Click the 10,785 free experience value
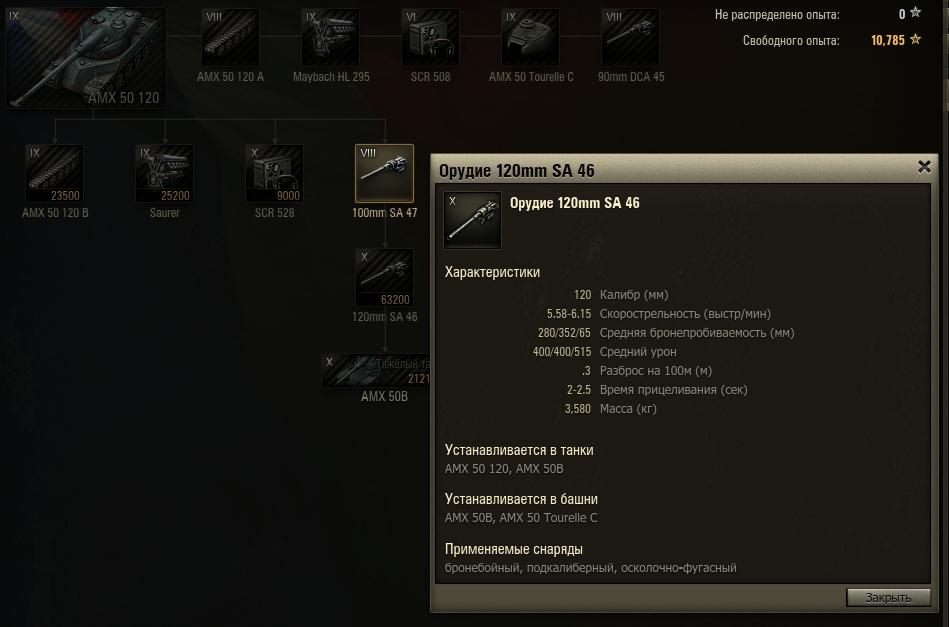The height and width of the screenshot is (627, 949). [888, 41]
